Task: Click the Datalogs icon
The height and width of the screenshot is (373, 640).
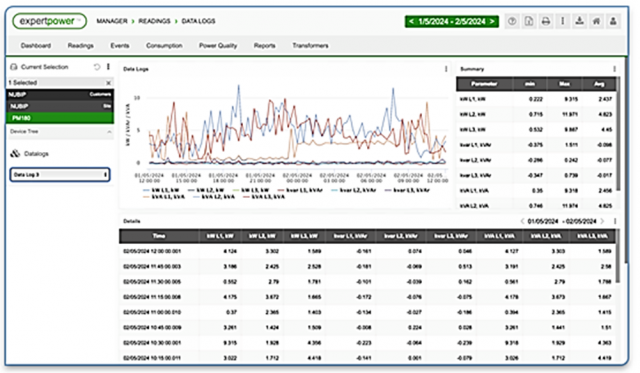Action: click(15, 153)
